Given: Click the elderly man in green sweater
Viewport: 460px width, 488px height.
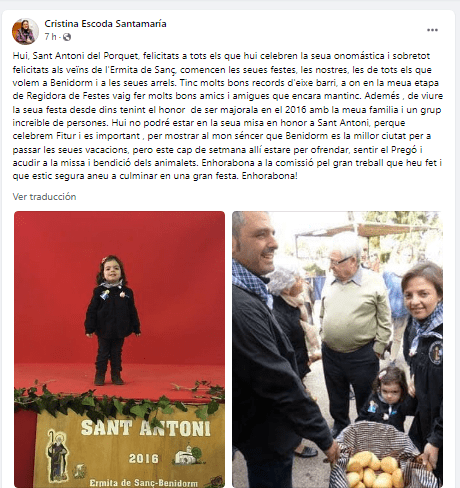Looking at the screenshot, I should tap(353, 330).
